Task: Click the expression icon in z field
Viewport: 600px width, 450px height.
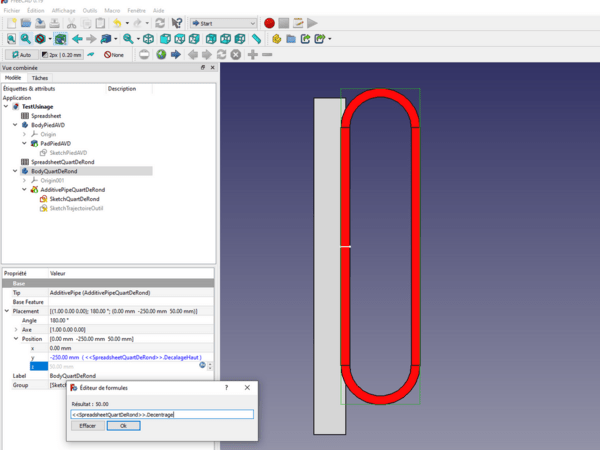Action: (x=203, y=366)
